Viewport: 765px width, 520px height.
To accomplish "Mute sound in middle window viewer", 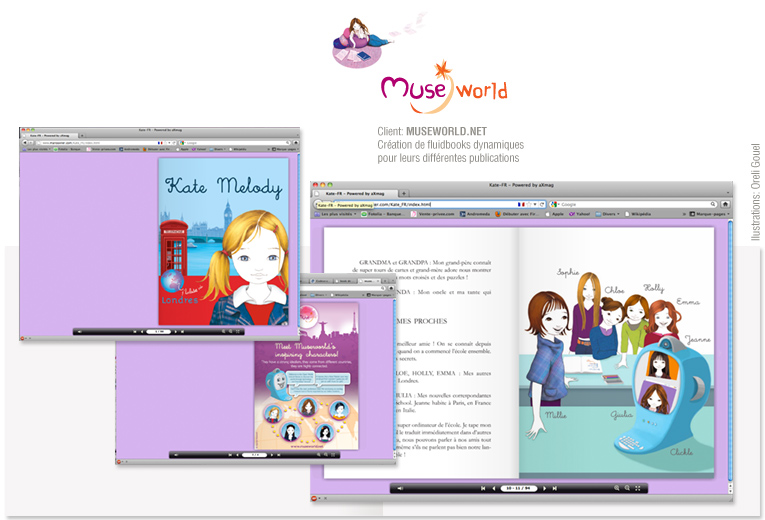I will pos(176,455).
